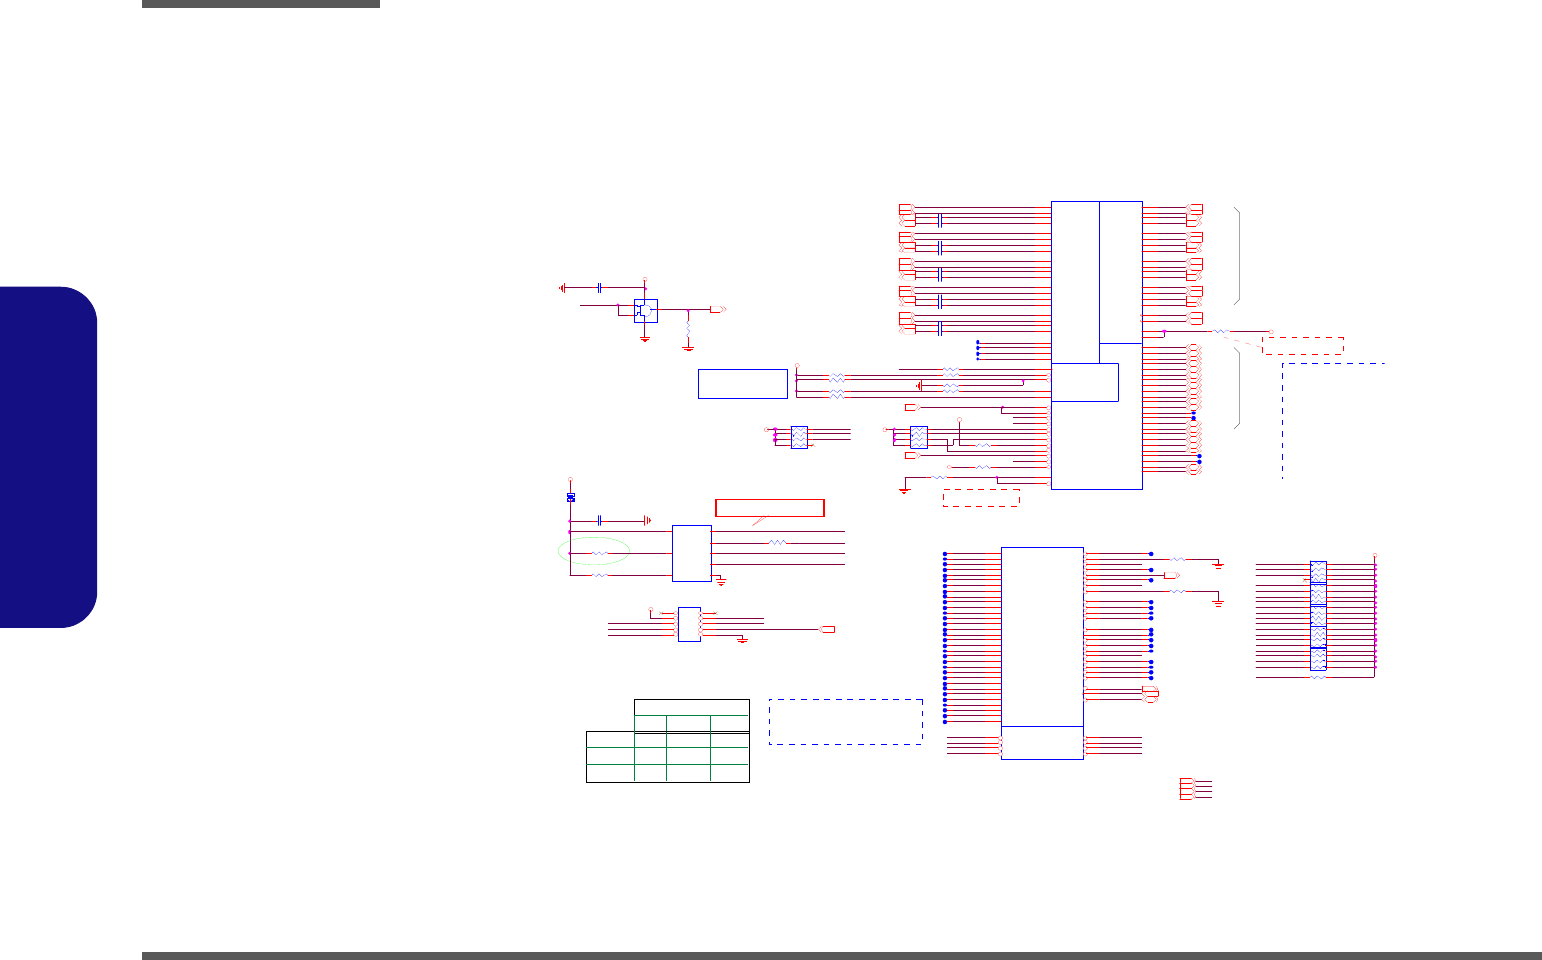Select the large blue dashed rectangle beside the table

[x=846, y=721]
